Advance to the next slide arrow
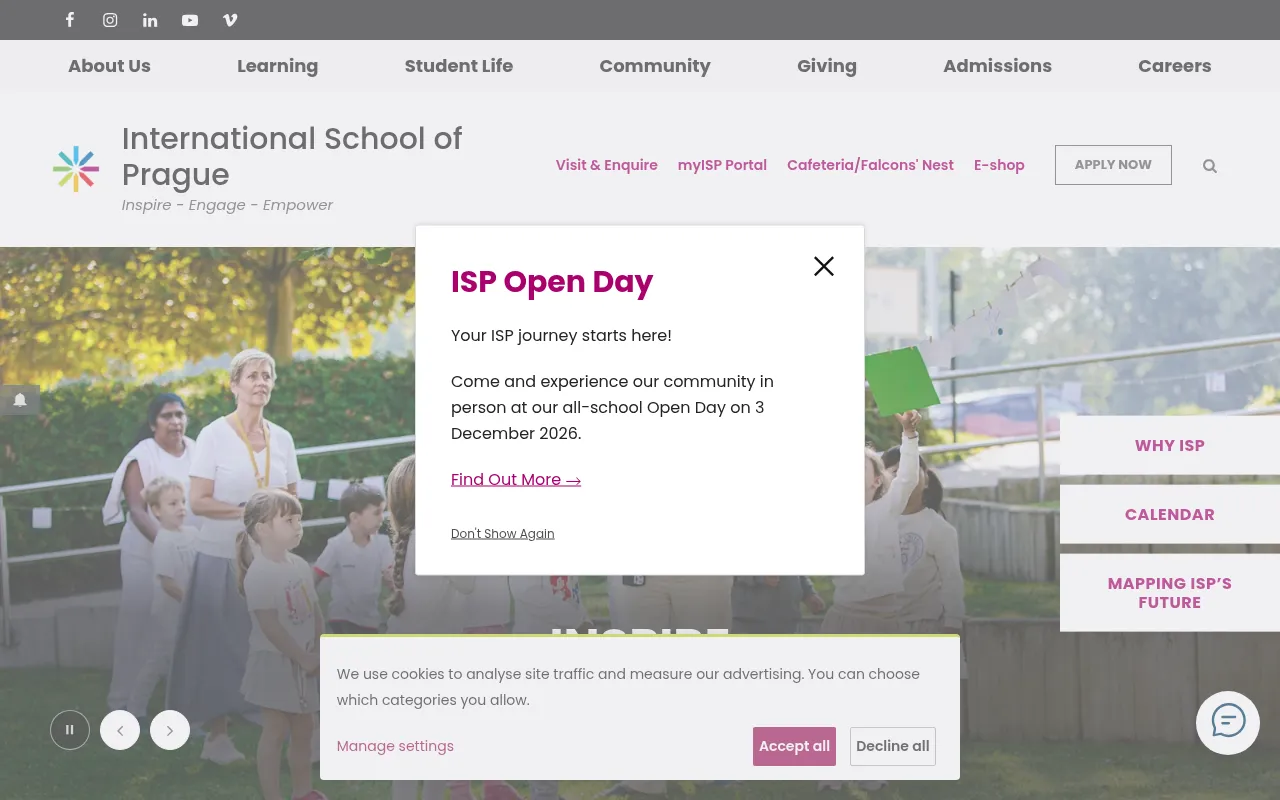 pos(170,730)
